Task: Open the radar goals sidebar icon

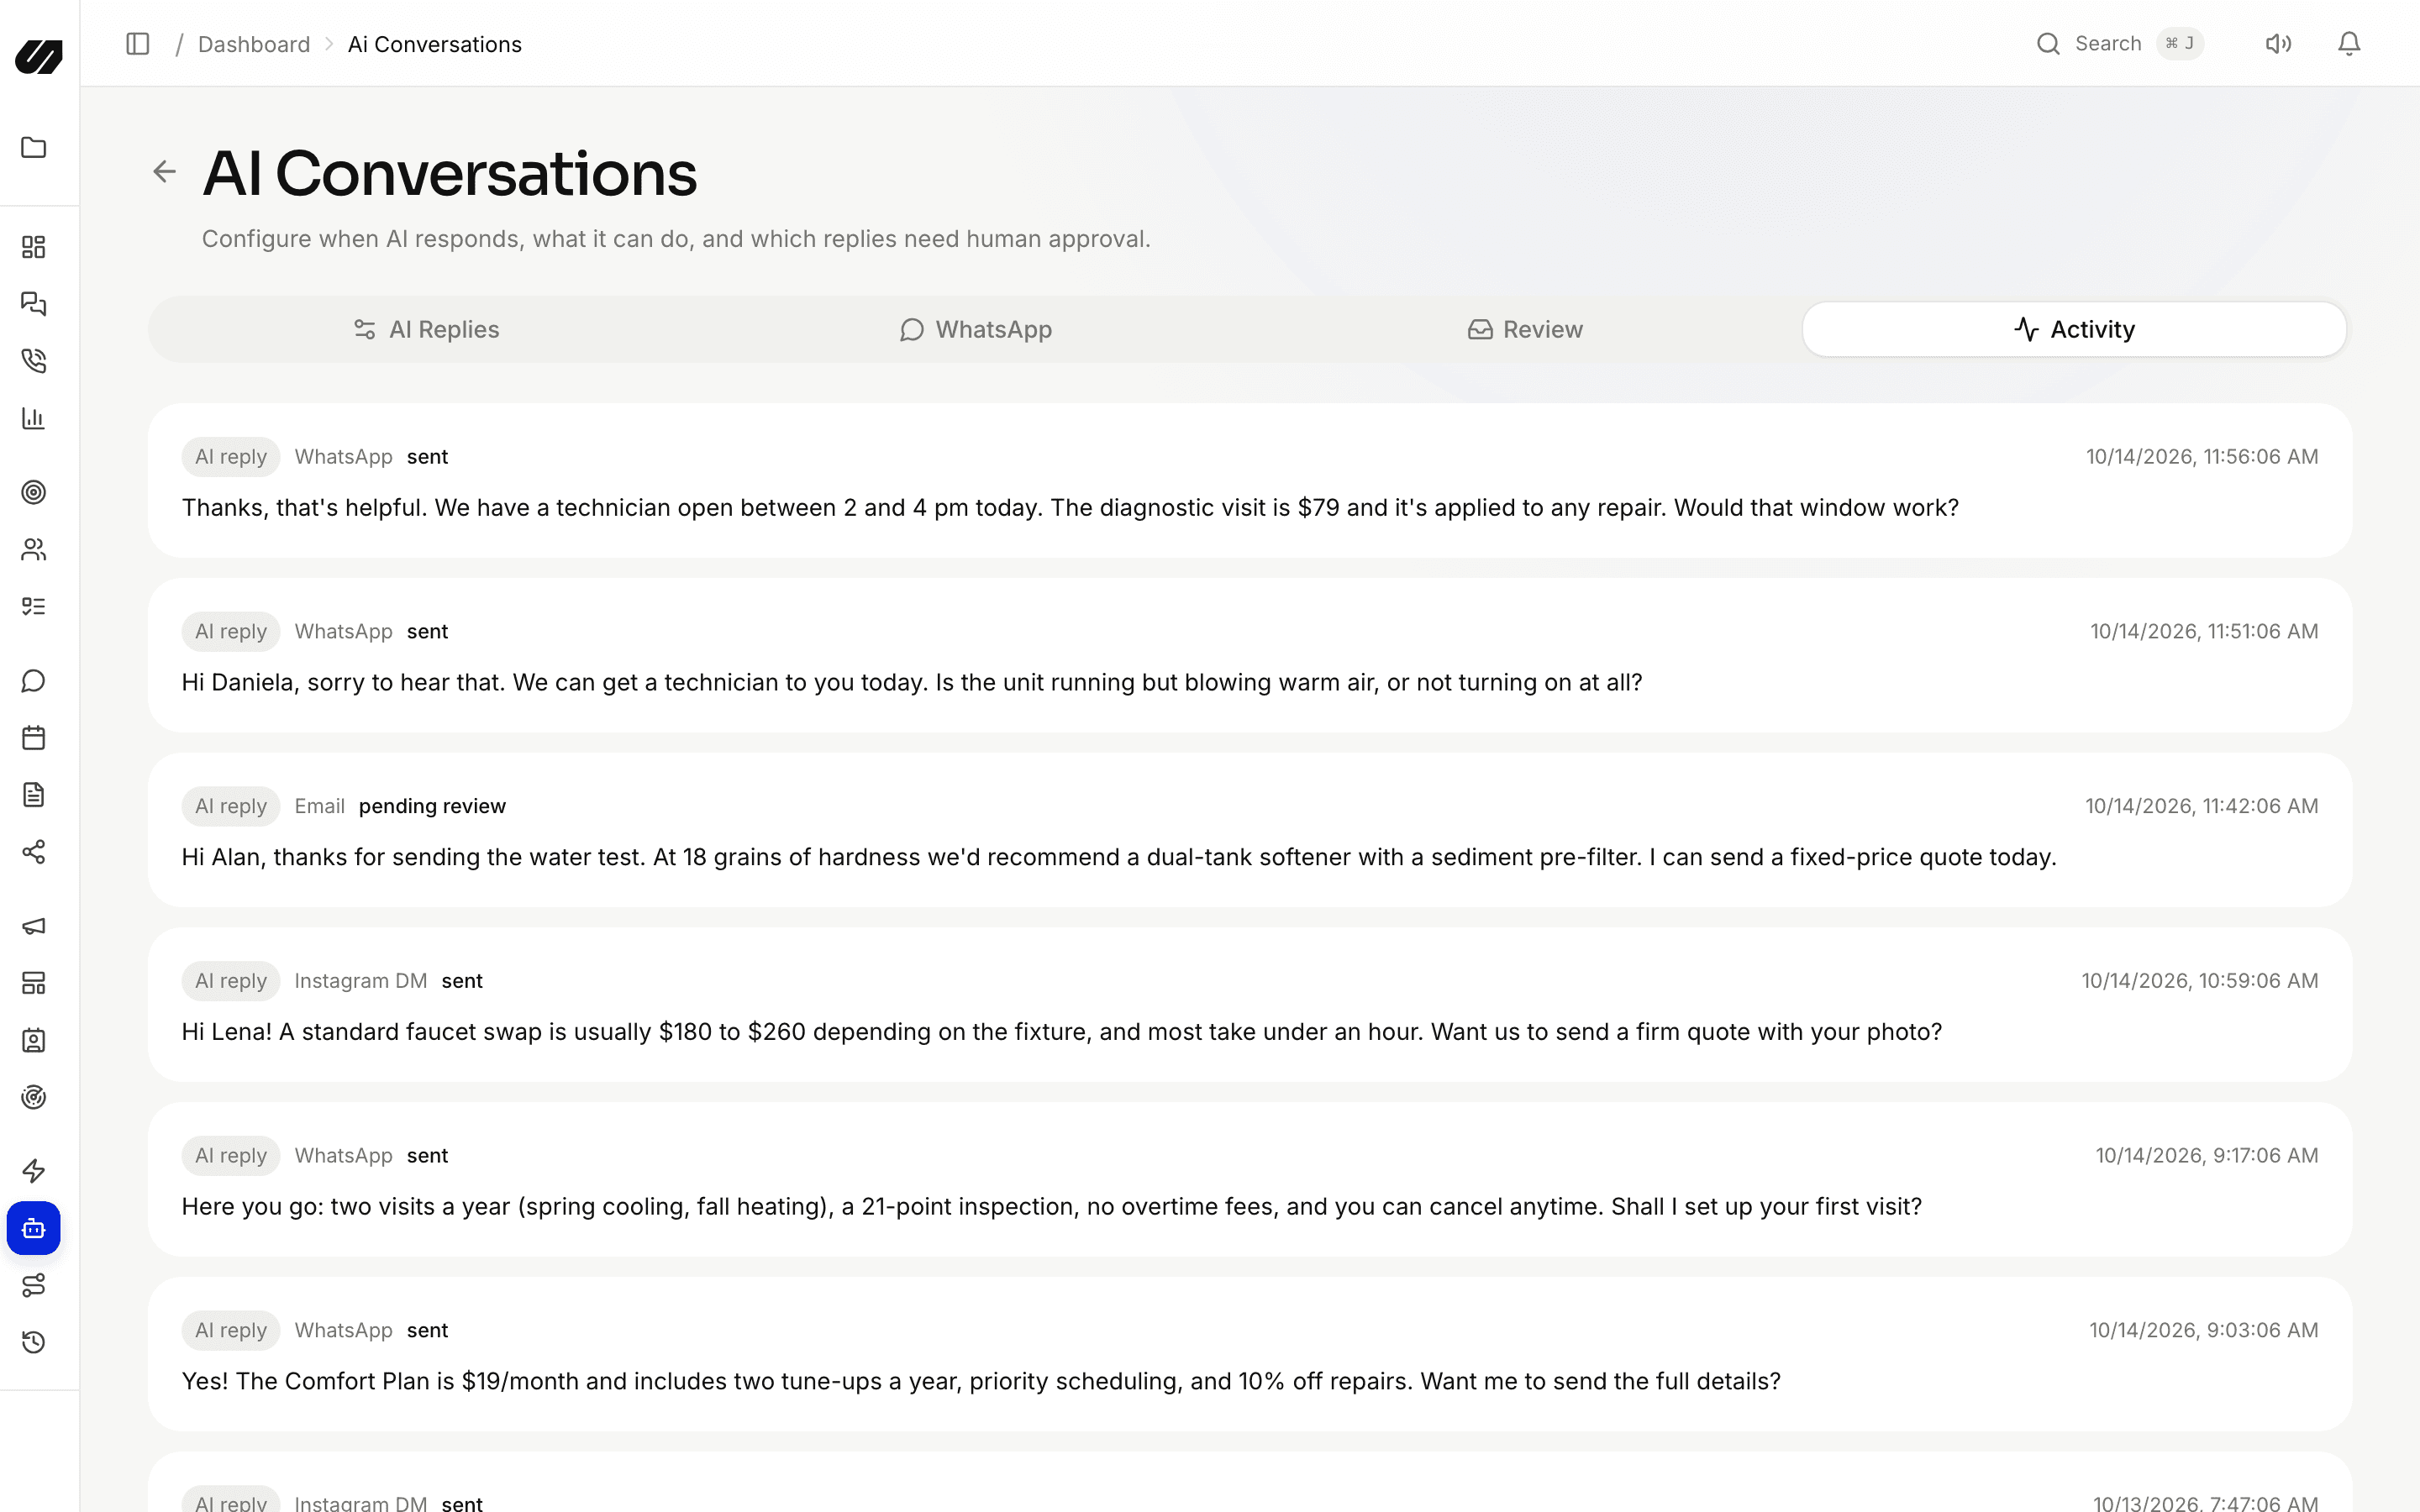Action: [x=34, y=1097]
